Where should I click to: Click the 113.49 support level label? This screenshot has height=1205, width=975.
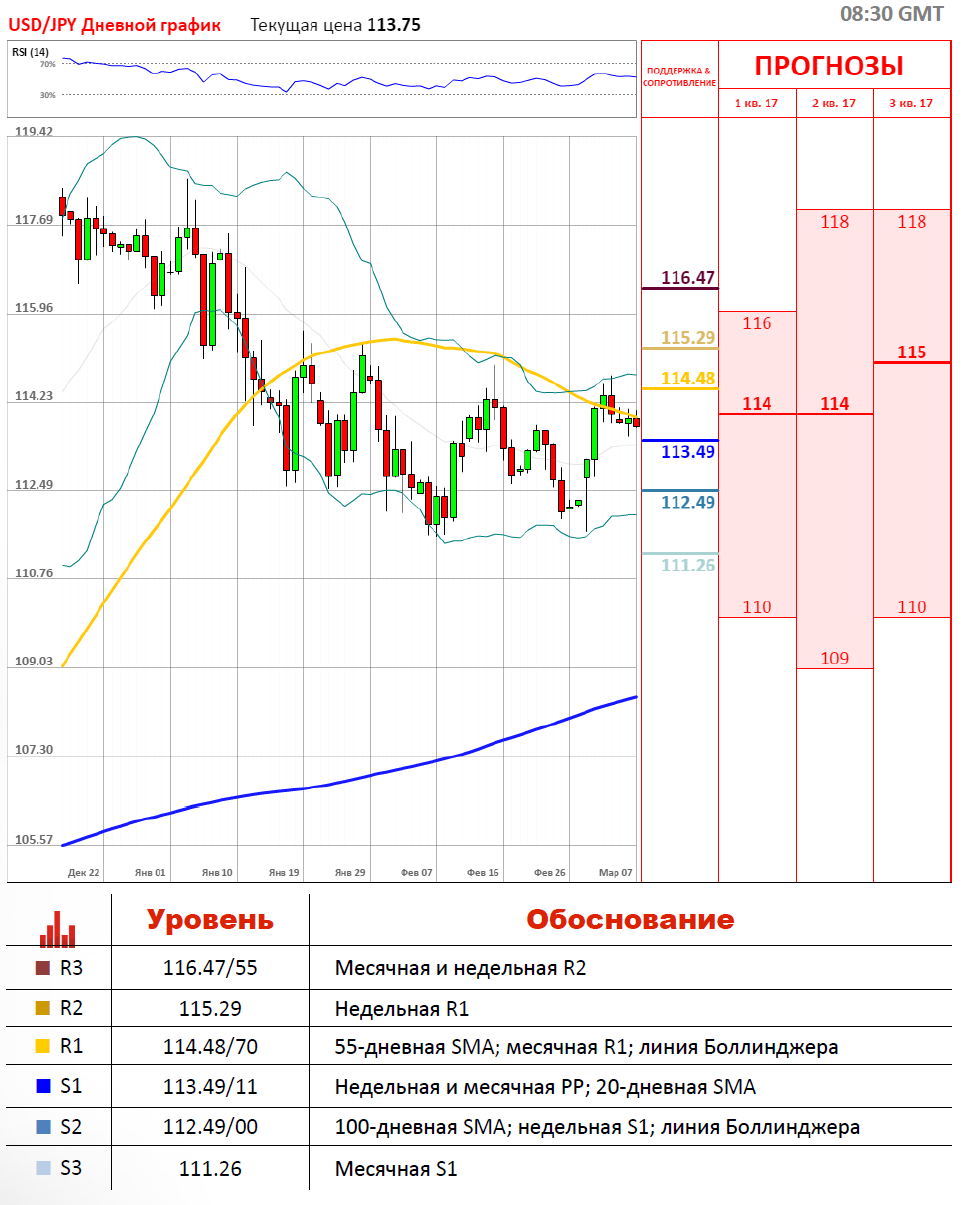[688, 452]
